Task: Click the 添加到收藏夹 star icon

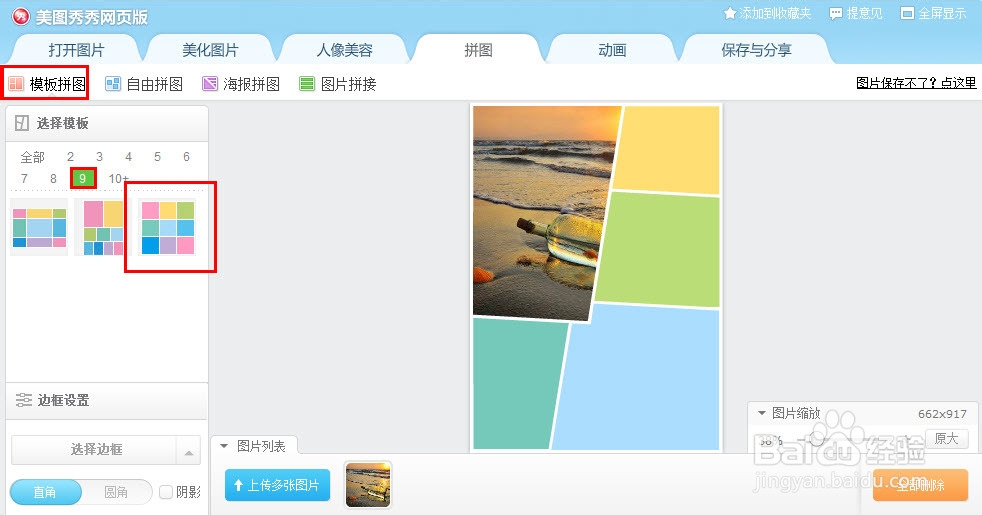Action: 730,13
